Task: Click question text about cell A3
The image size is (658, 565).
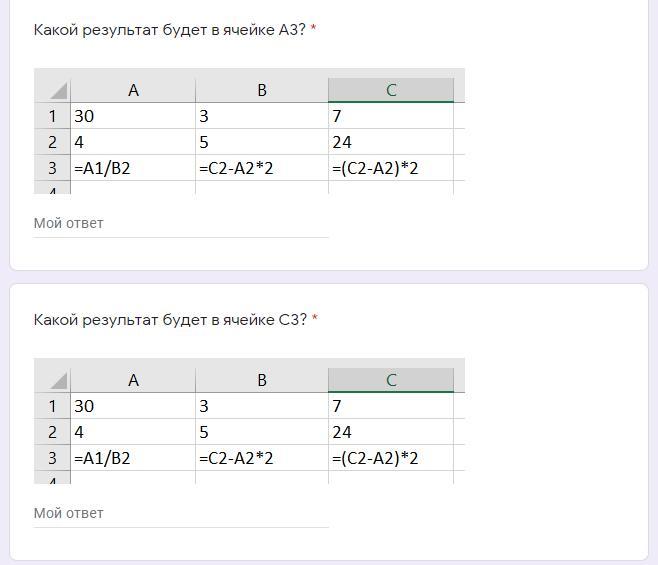Action: tap(169, 30)
